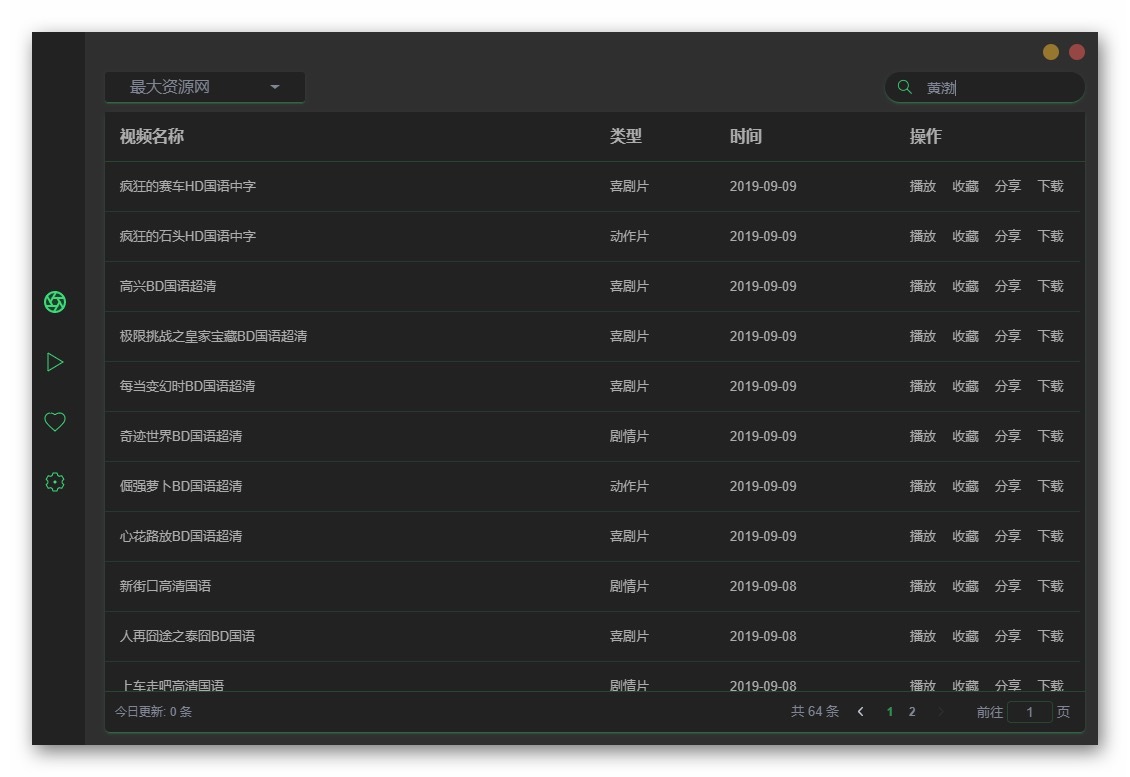Viewport: 1130px width, 777px height.
Task: Share 人再囧途之泰囧BD国语
Action: [x=1007, y=636]
